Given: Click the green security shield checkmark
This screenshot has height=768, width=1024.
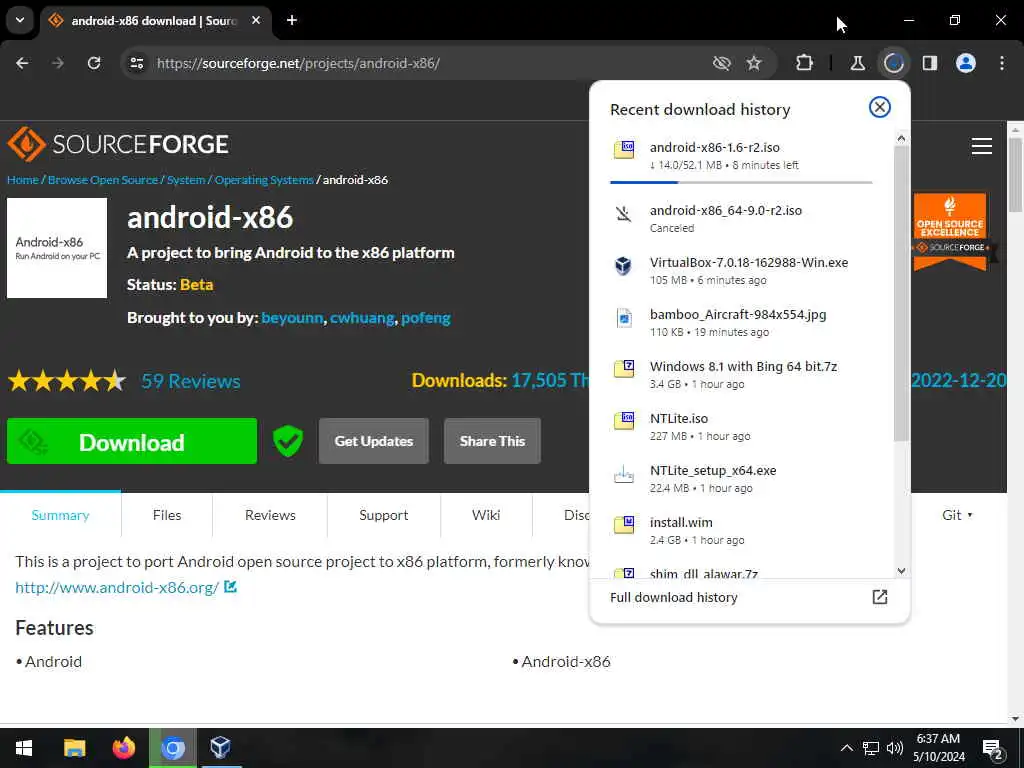Looking at the screenshot, I should click(288, 441).
